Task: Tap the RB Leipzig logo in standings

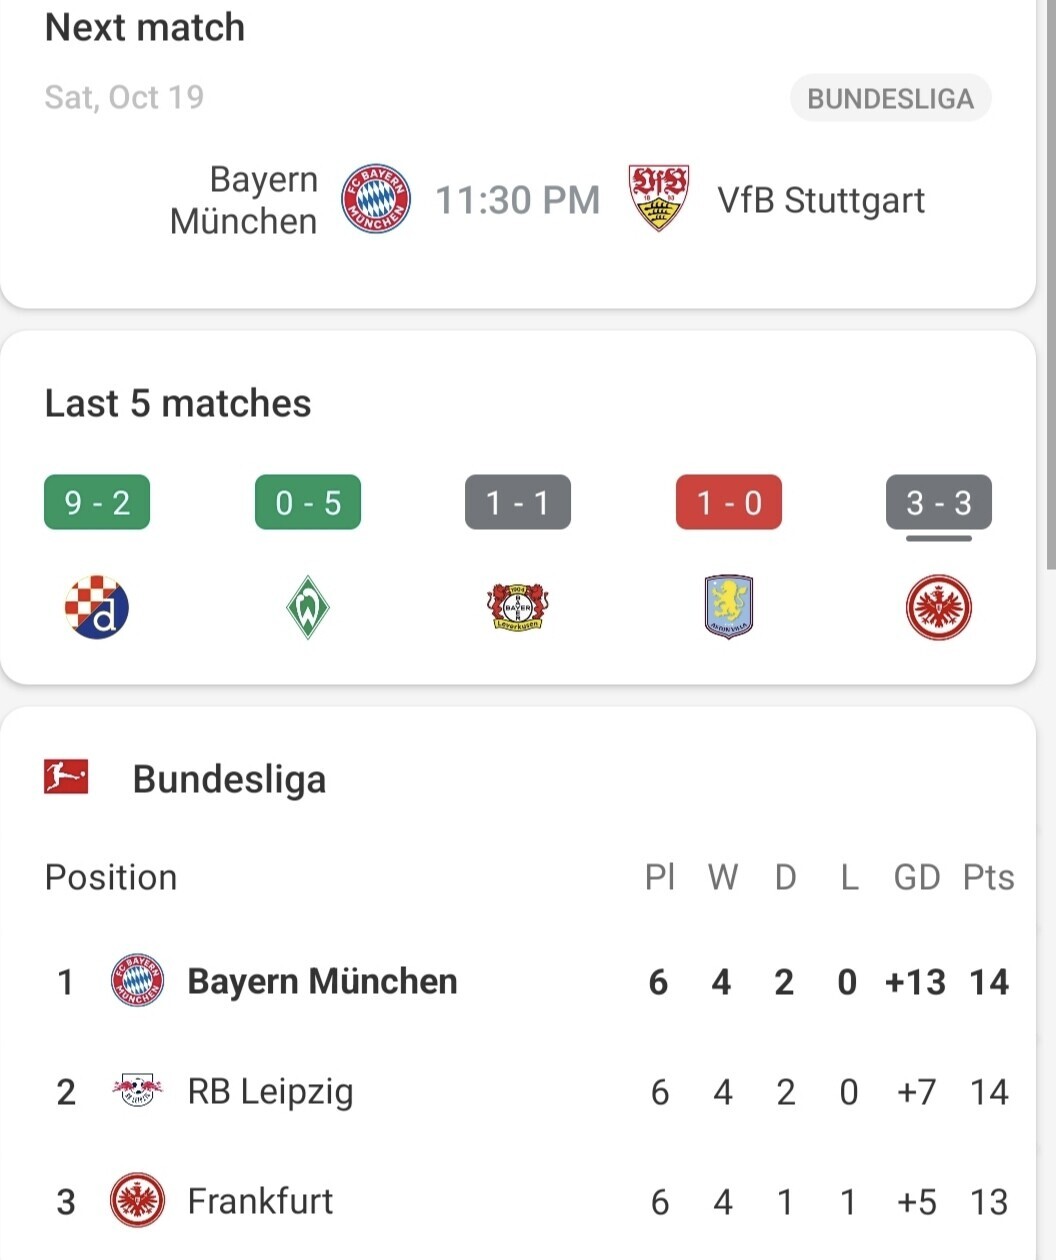Action: (x=137, y=1090)
